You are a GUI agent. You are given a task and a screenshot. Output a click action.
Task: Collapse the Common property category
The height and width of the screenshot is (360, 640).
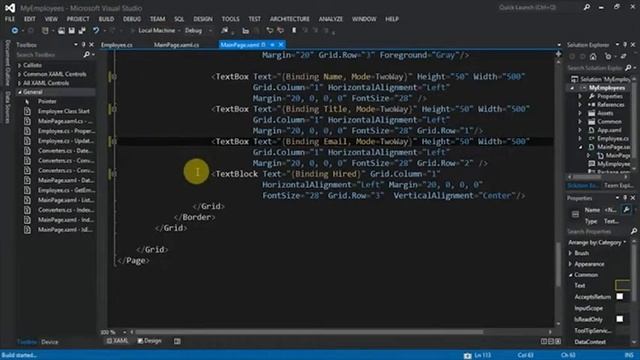[x=571, y=275]
